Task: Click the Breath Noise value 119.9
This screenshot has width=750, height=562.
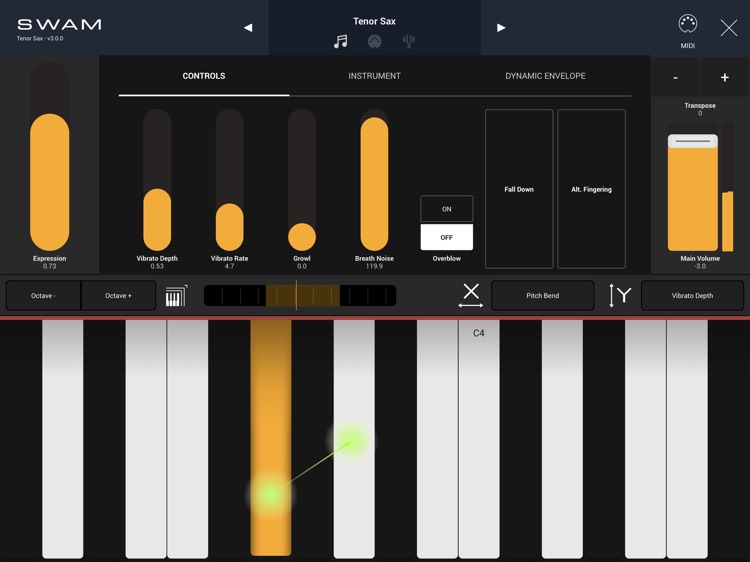Action: click(x=374, y=266)
